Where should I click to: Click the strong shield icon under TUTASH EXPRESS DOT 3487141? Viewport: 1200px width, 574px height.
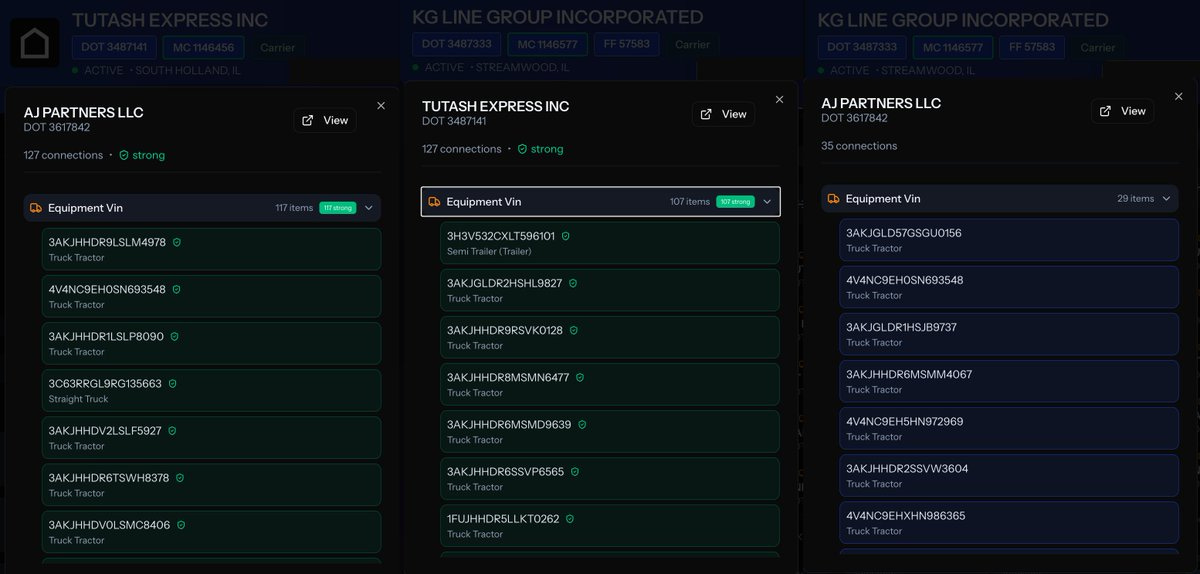click(522, 149)
